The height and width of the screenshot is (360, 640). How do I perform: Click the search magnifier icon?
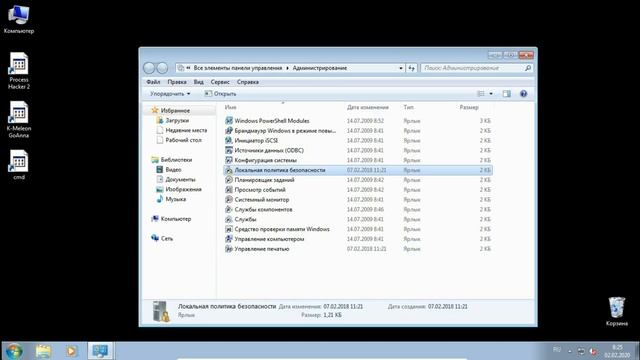(x=528, y=68)
